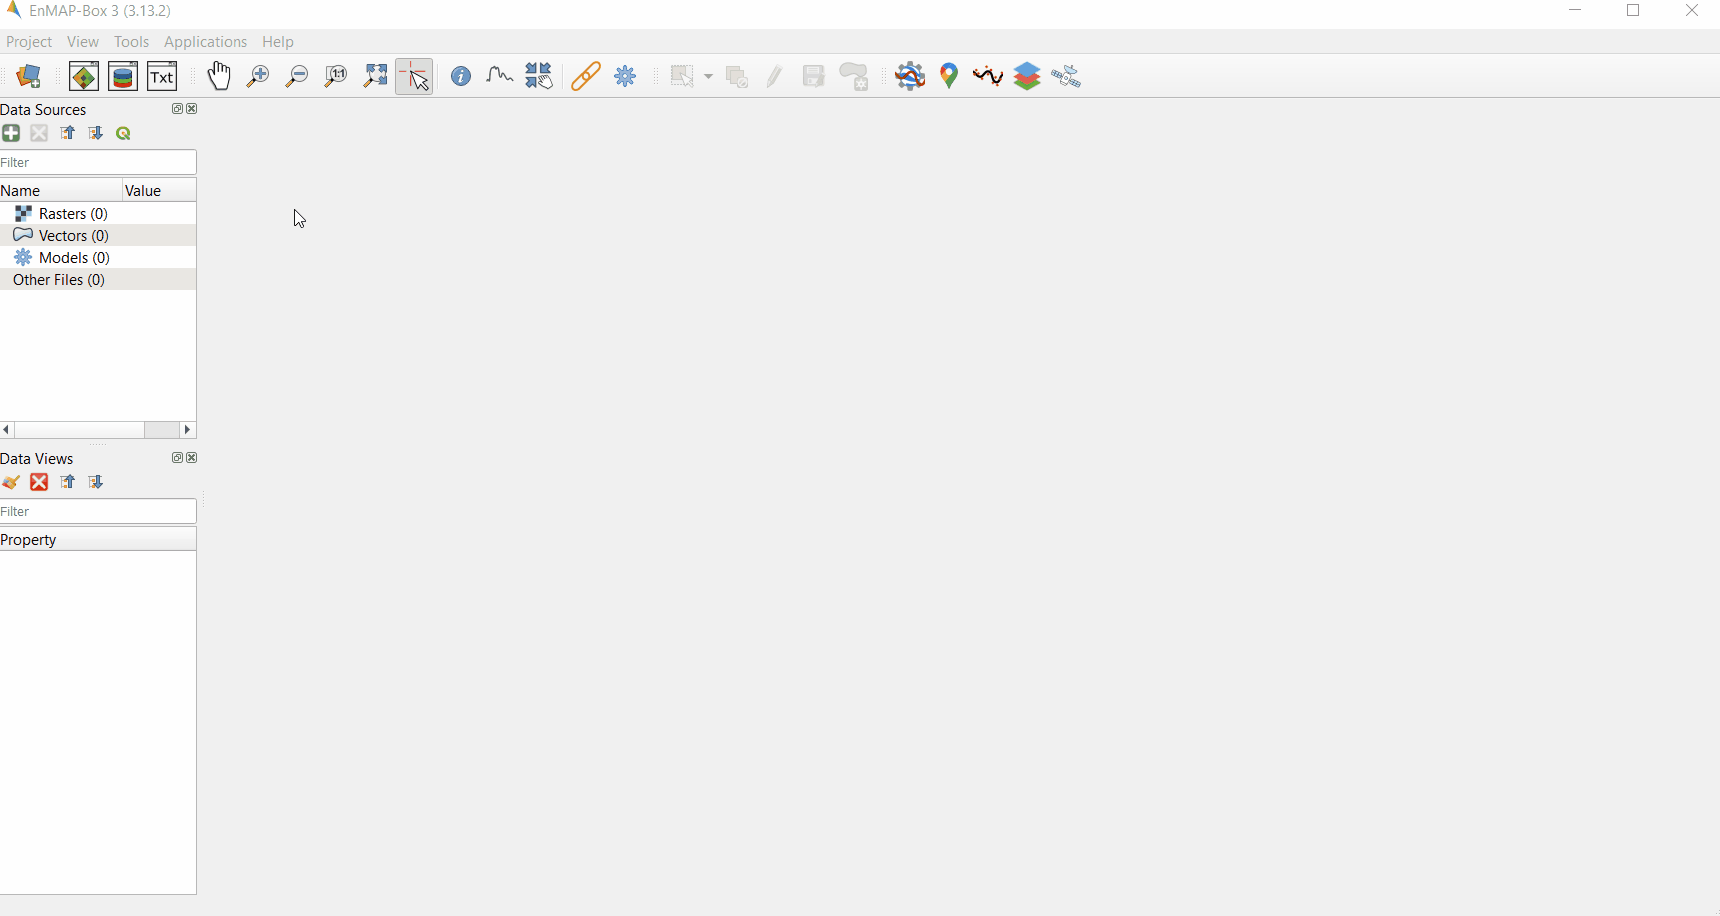1720x916 pixels.
Task: Toggle editing with the pencil icon
Action: coord(775,77)
